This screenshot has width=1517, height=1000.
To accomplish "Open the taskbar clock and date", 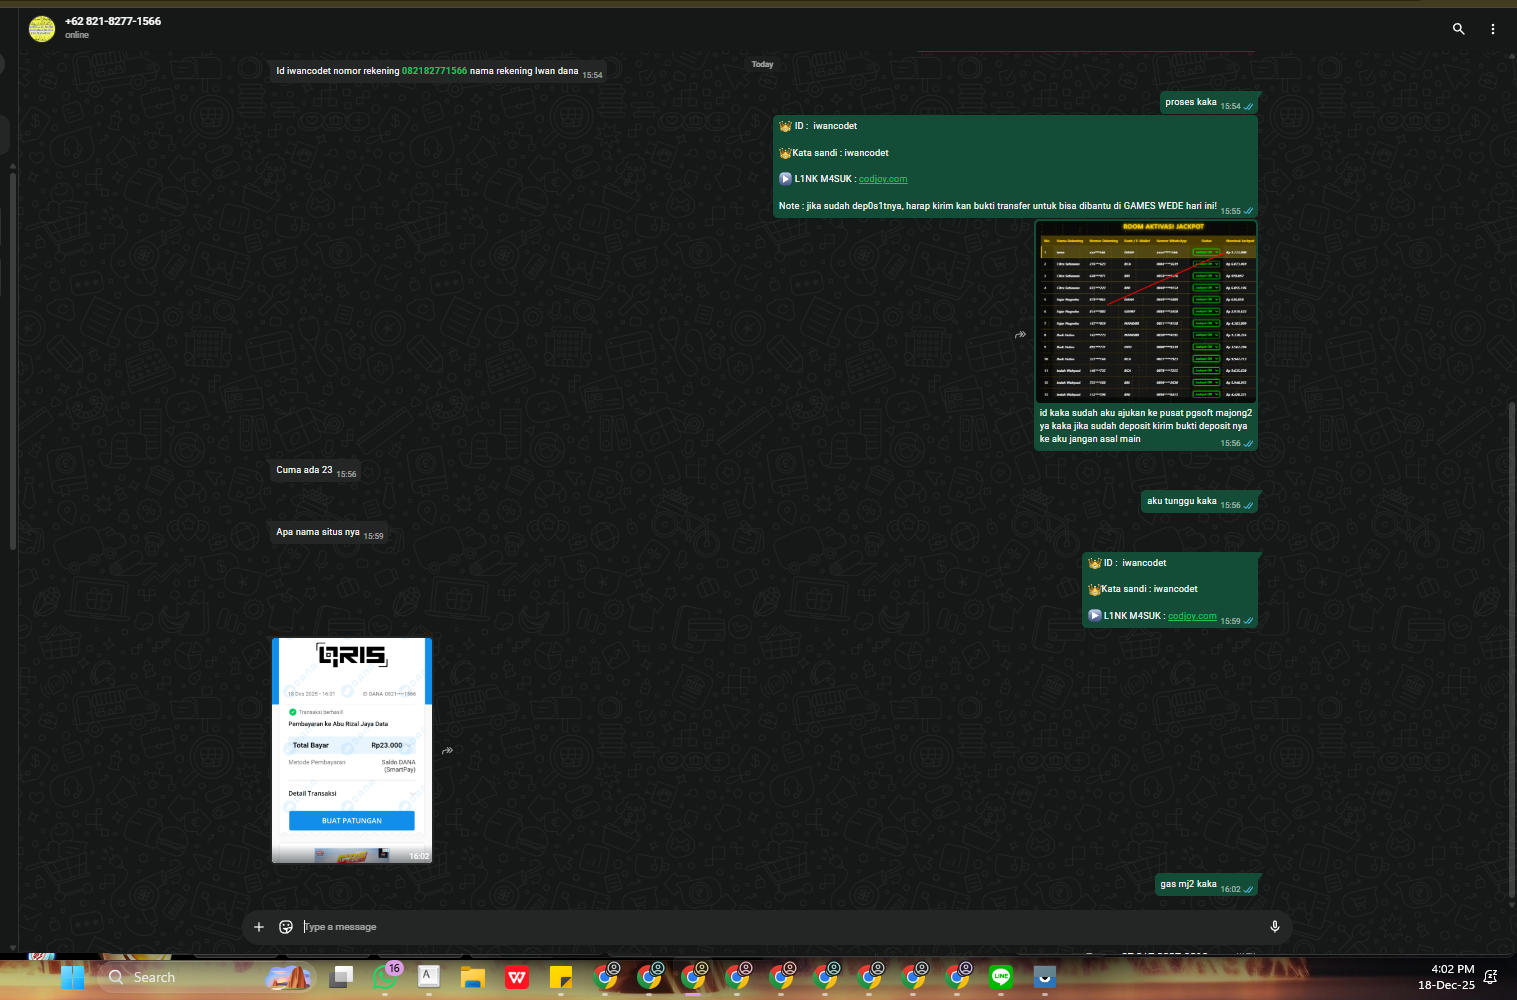I will point(1446,977).
